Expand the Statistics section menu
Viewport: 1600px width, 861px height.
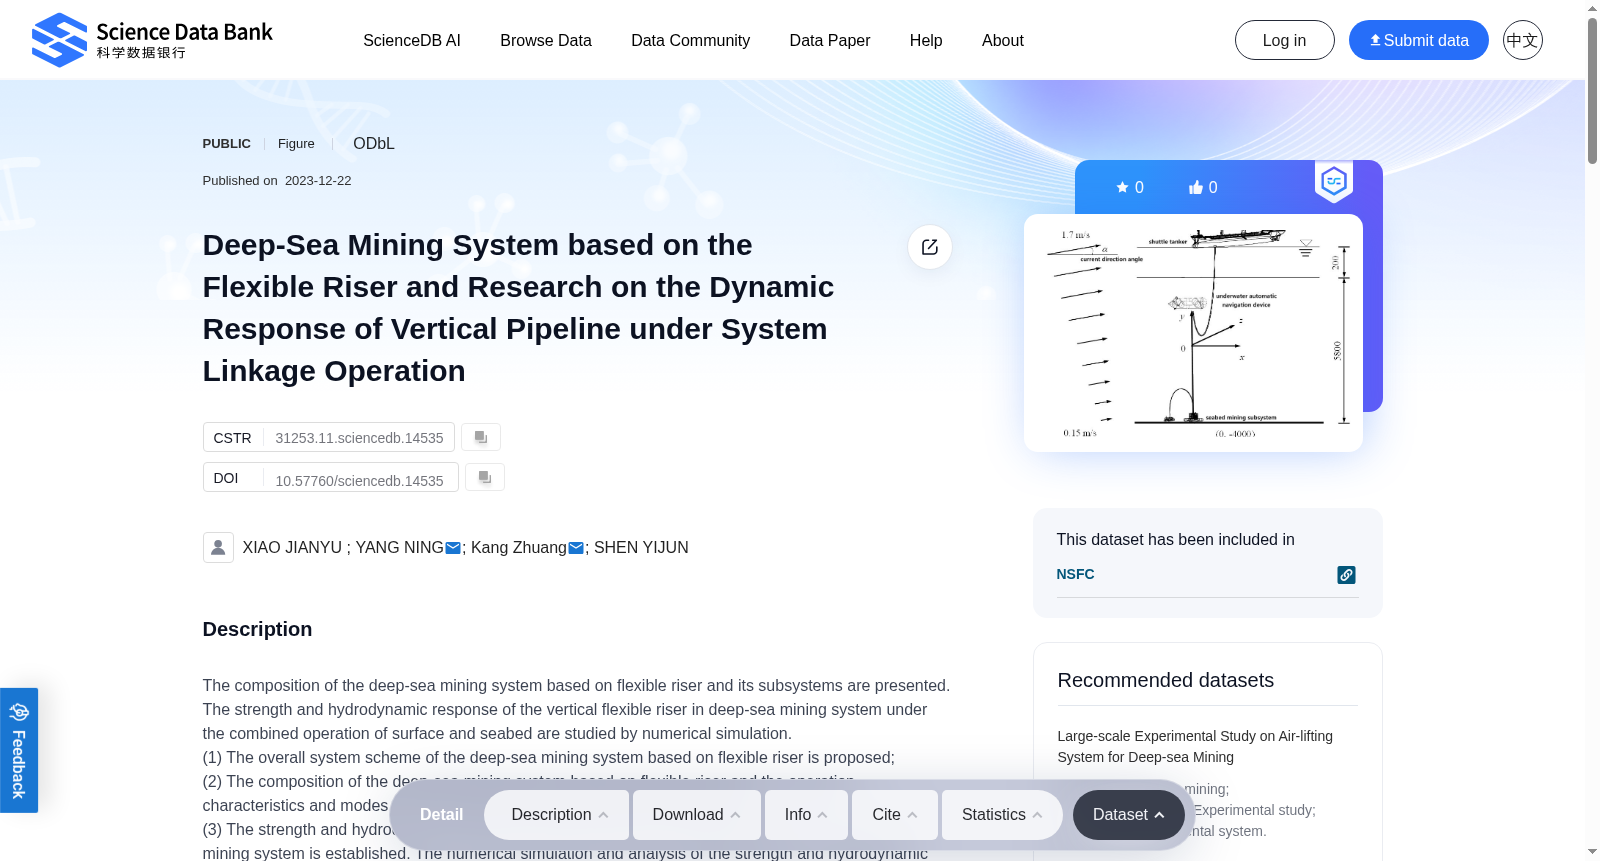point(1002,815)
